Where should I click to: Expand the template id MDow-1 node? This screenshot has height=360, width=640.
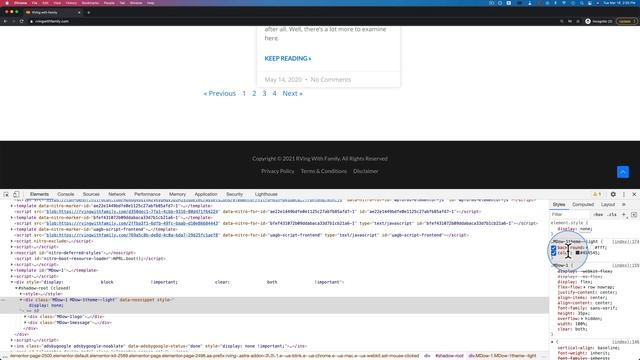pos(12,270)
